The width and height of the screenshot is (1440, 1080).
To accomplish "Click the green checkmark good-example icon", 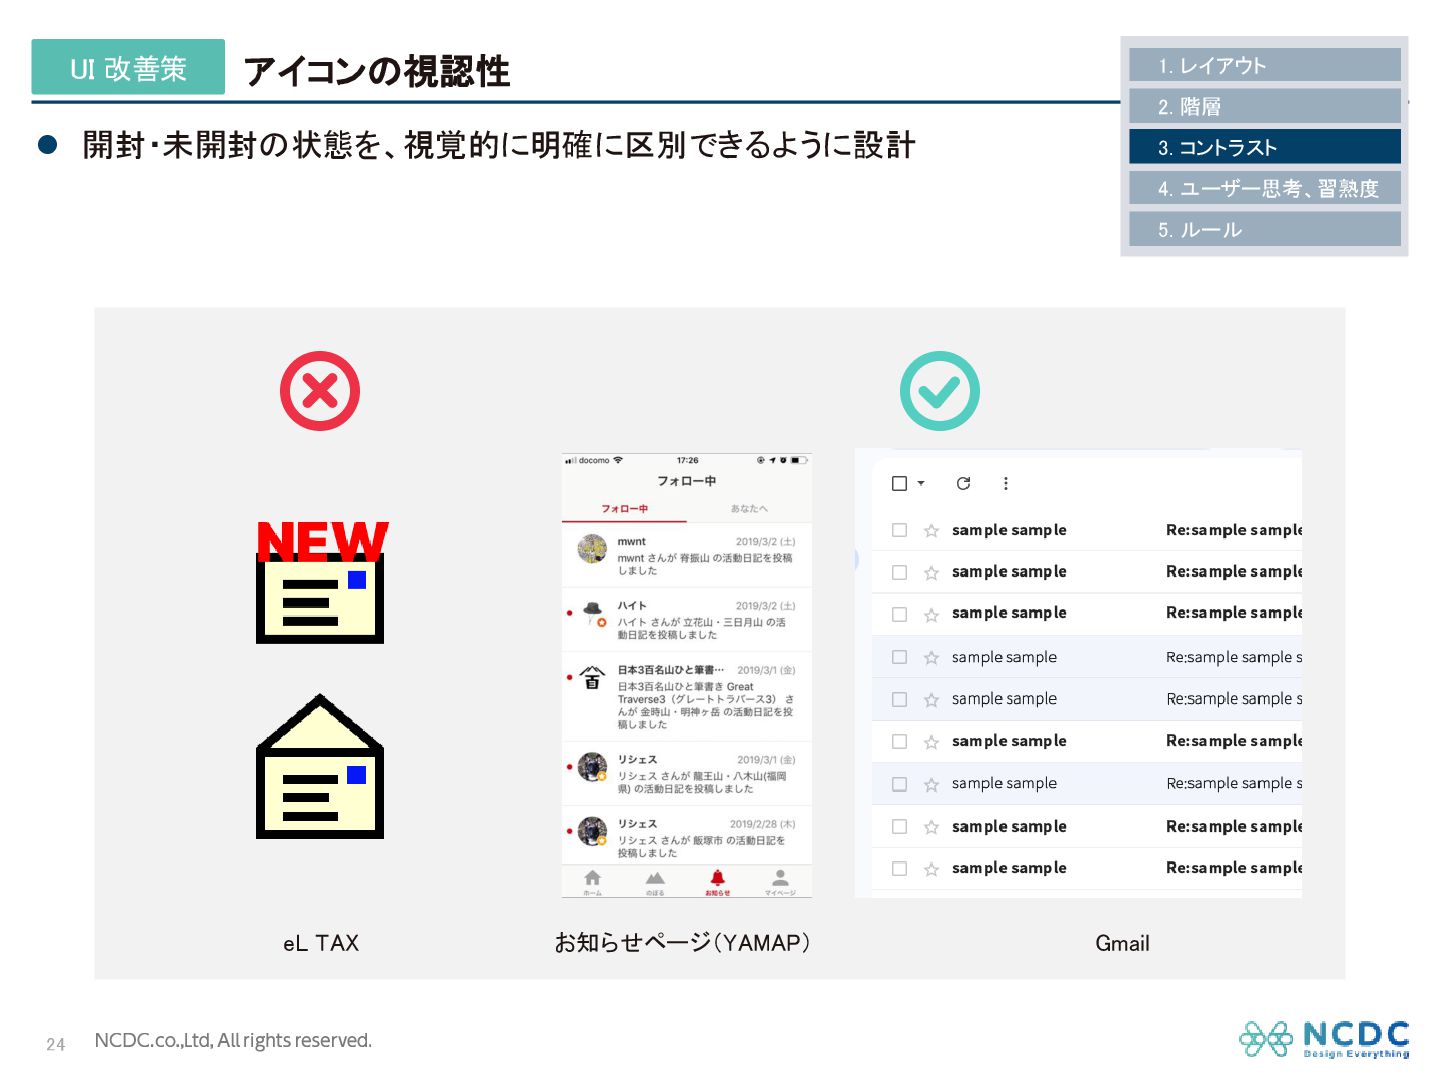I will click(x=939, y=391).
